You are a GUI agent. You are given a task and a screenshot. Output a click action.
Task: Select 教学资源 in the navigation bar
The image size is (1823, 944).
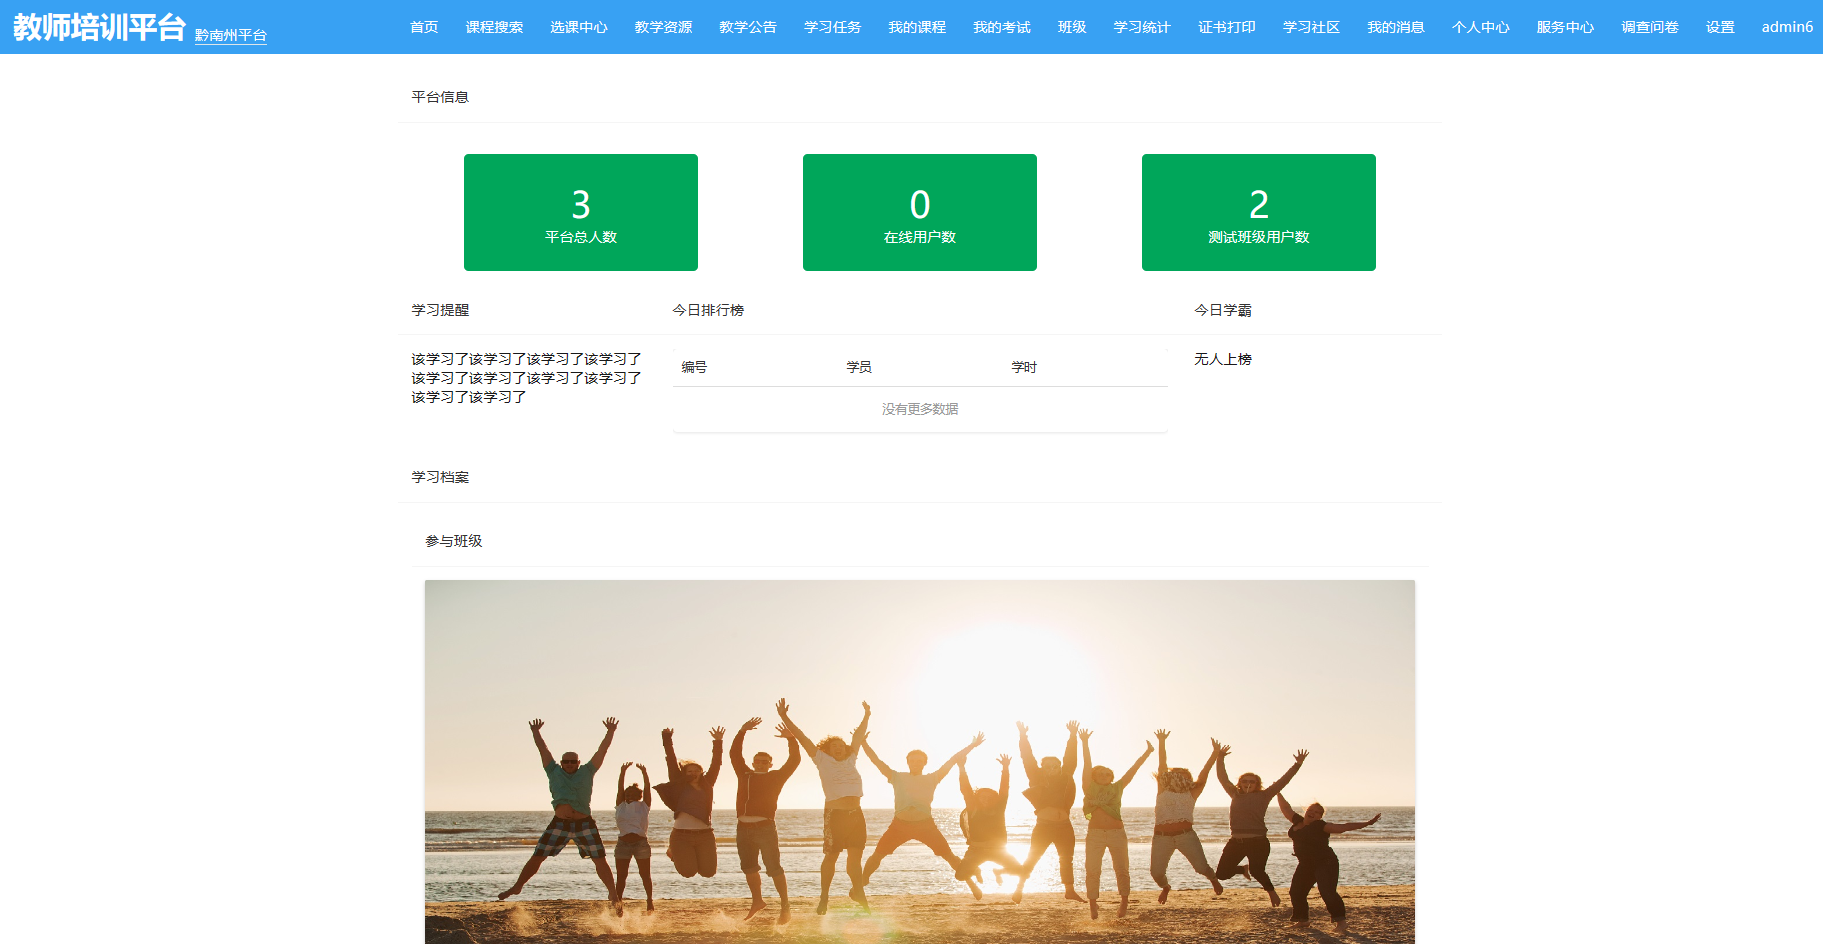(663, 27)
